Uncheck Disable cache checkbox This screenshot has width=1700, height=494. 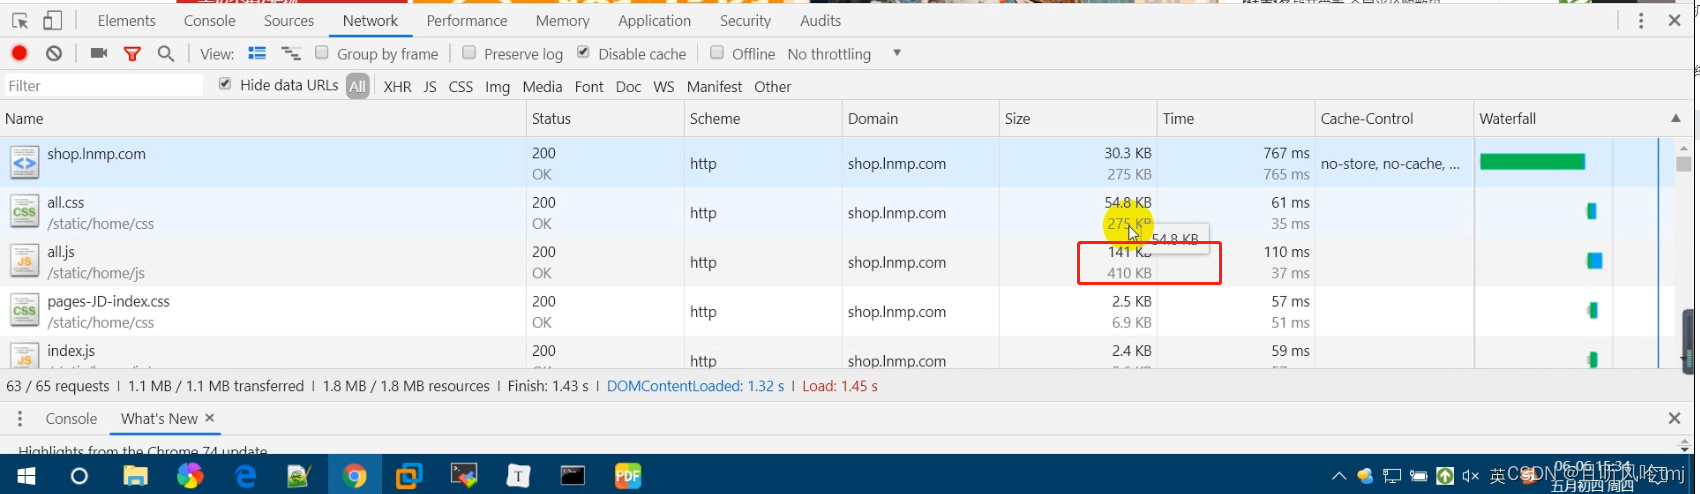pyautogui.click(x=583, y=52)
